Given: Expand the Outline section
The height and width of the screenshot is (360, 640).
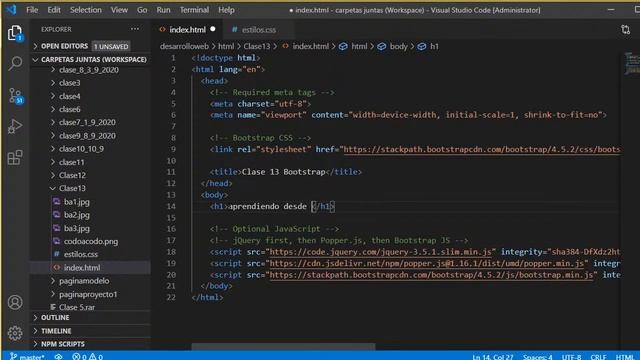Looking at the screenshot, I should coord(91,318).
